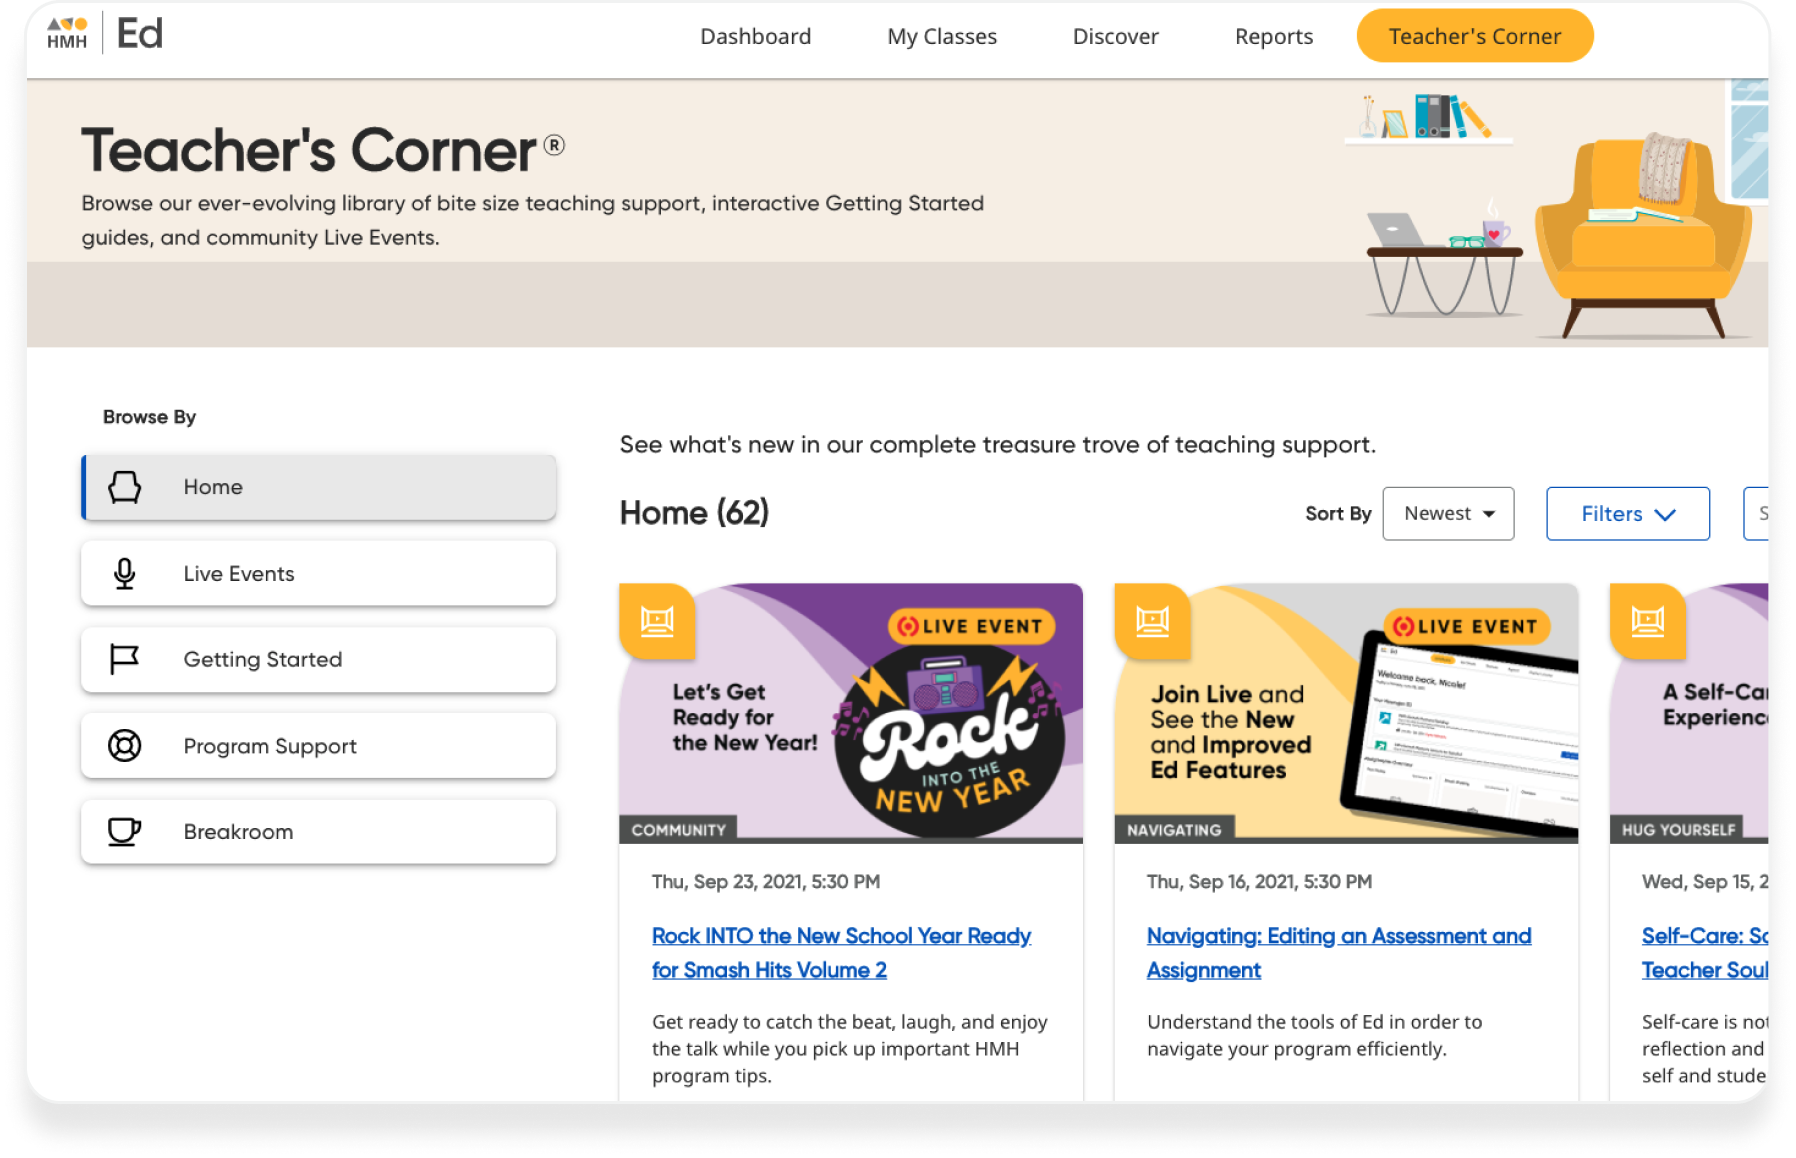
Task: Click the Rock into New Year thumbnail
Action: tap(851, 713)
